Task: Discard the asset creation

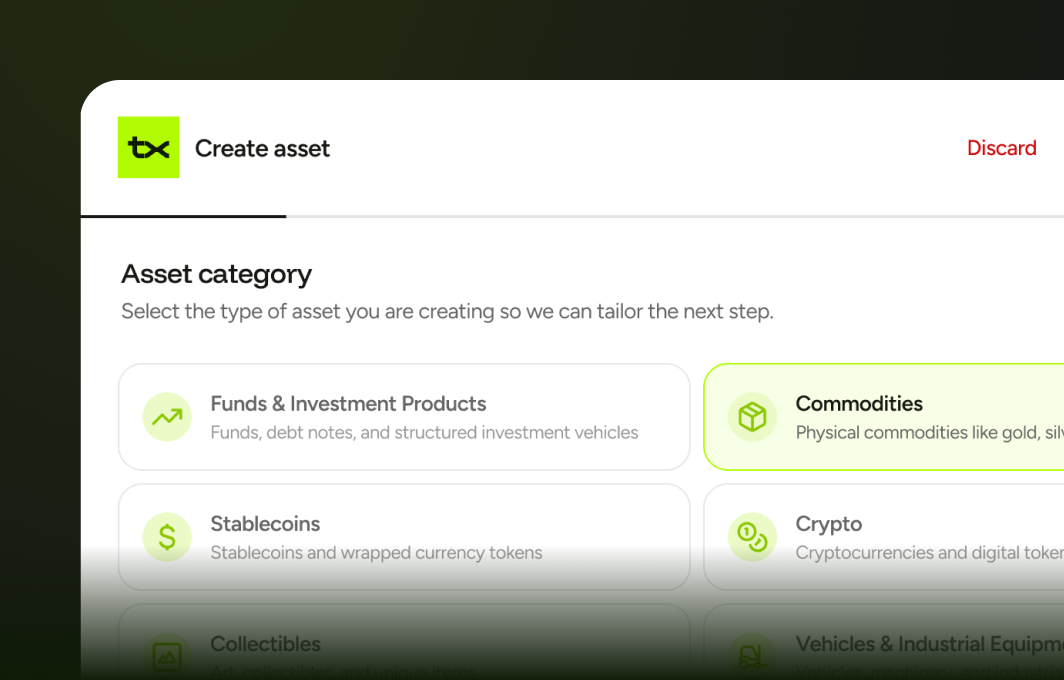Action: (x=1001, y=148)
